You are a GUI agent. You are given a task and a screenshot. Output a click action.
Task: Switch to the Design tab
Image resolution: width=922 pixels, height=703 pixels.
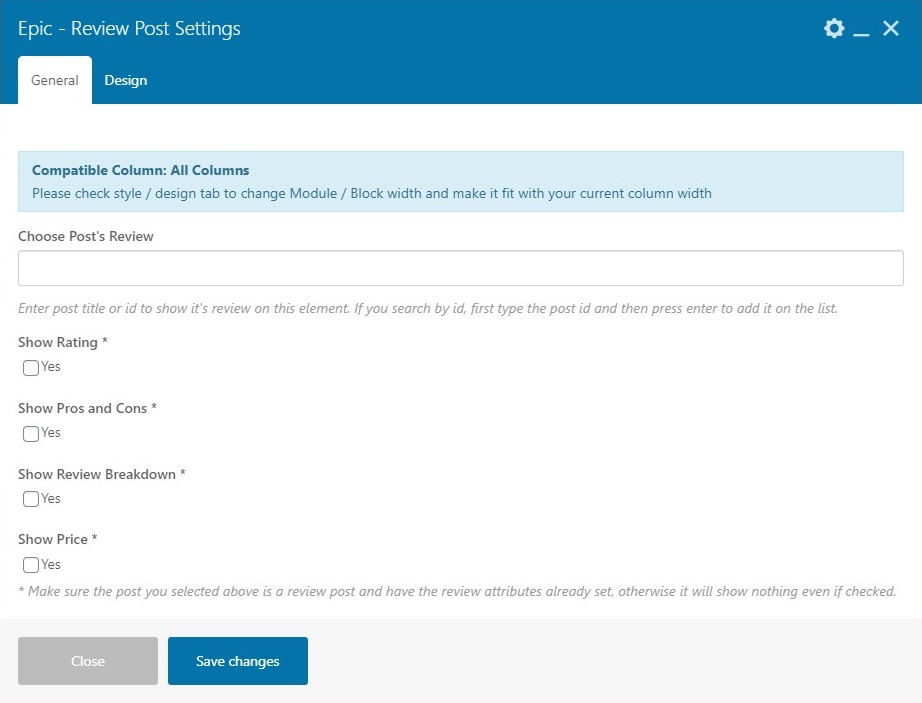(126, 80)
